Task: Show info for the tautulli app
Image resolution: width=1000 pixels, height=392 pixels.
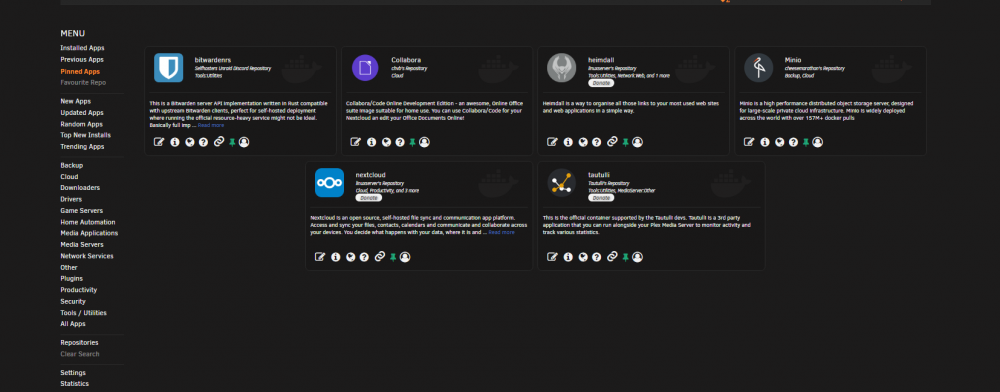Action: coord(568,257)
